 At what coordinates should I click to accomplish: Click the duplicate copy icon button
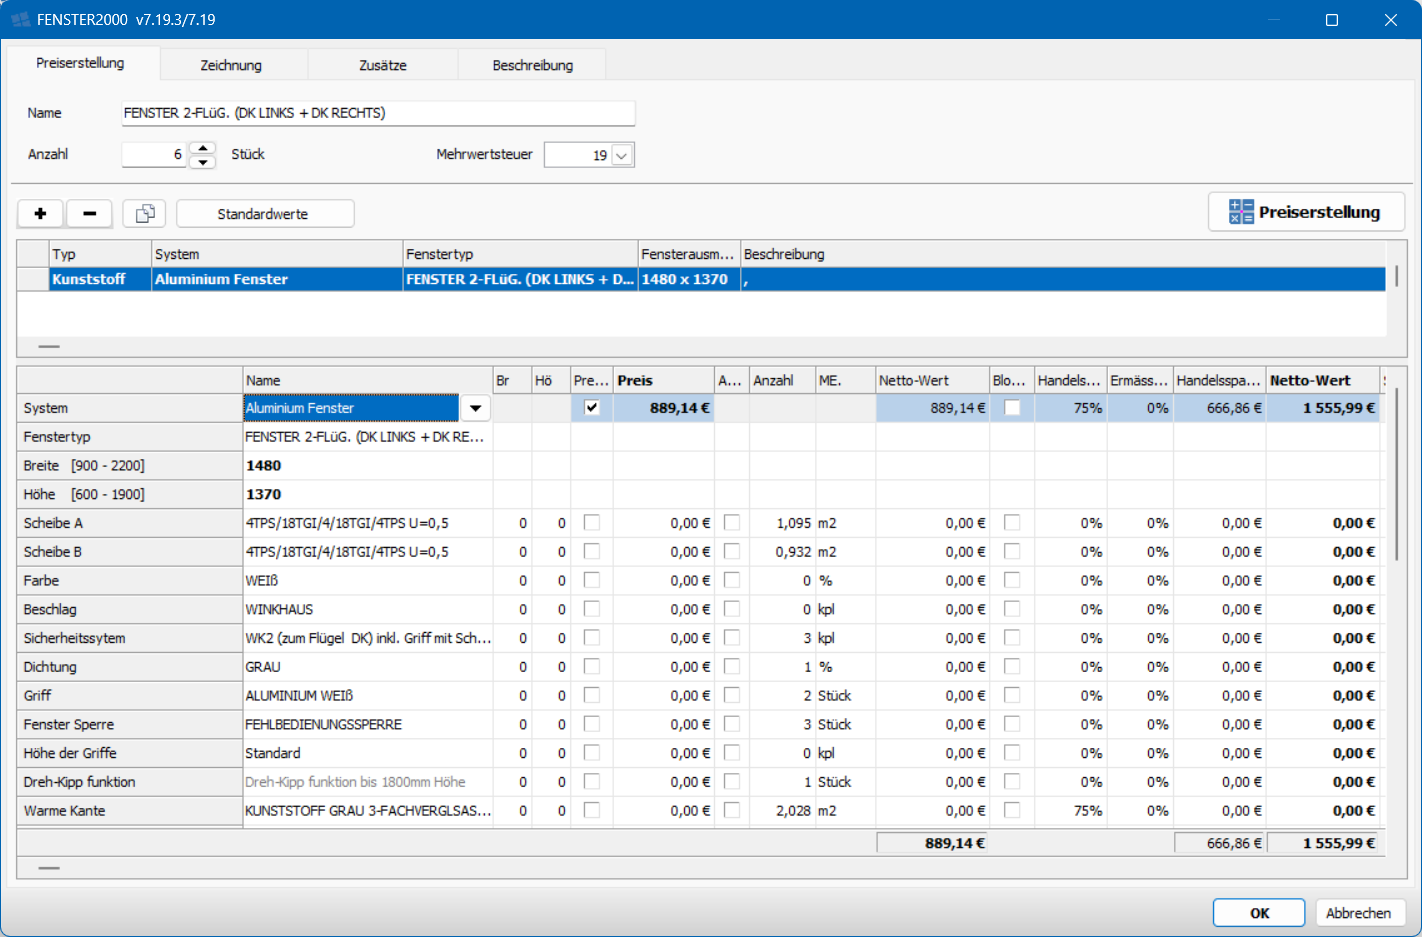click(x=145, y=214)
